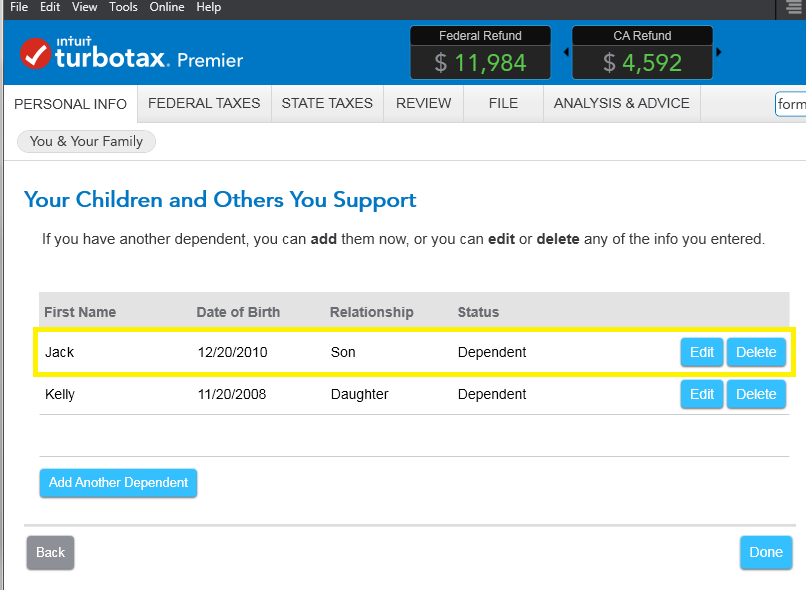Image resolution: width=806 pixels, height=590 pixels.
Task: Select the You & Your Family breadcrumb
Action: point(86,141)
